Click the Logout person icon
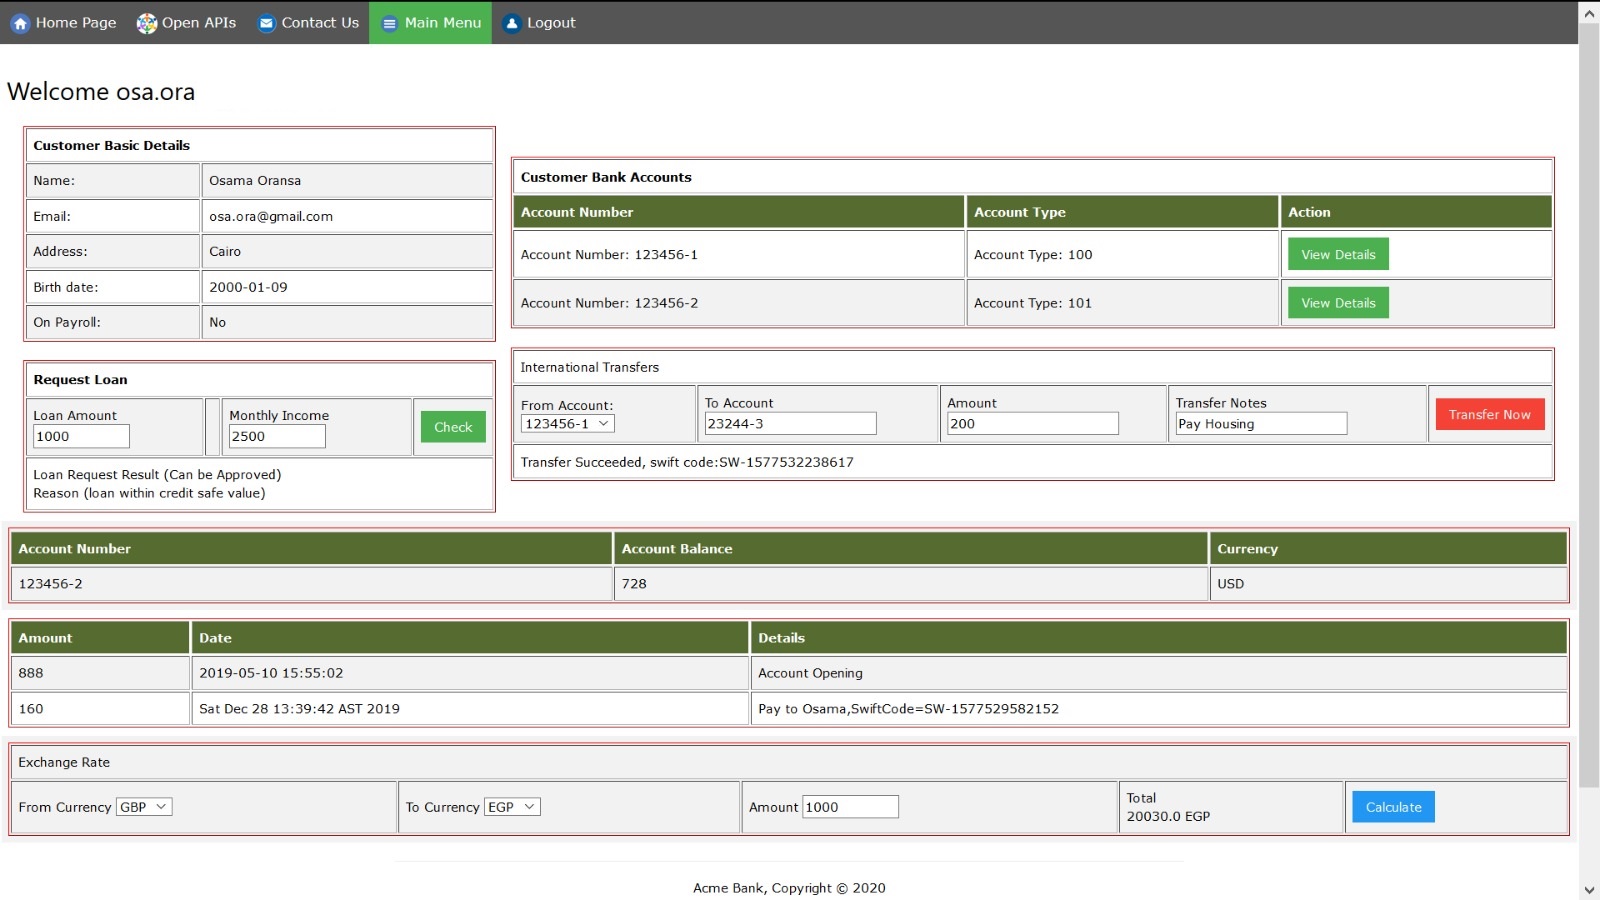Viewport: 1600px width, 900px height. point(511,22)
